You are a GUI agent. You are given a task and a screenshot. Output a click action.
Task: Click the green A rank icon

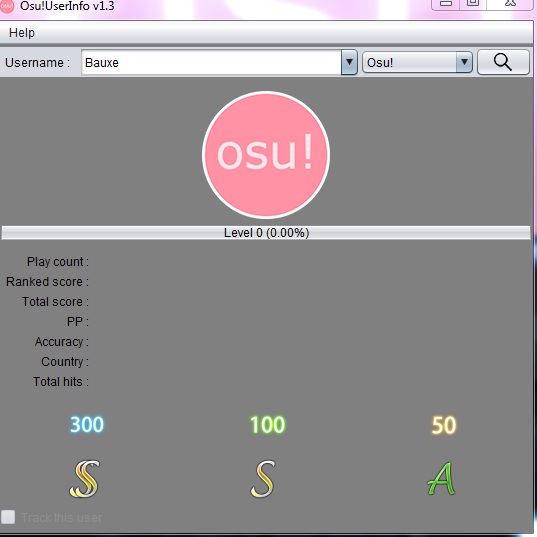pos(442,478)
